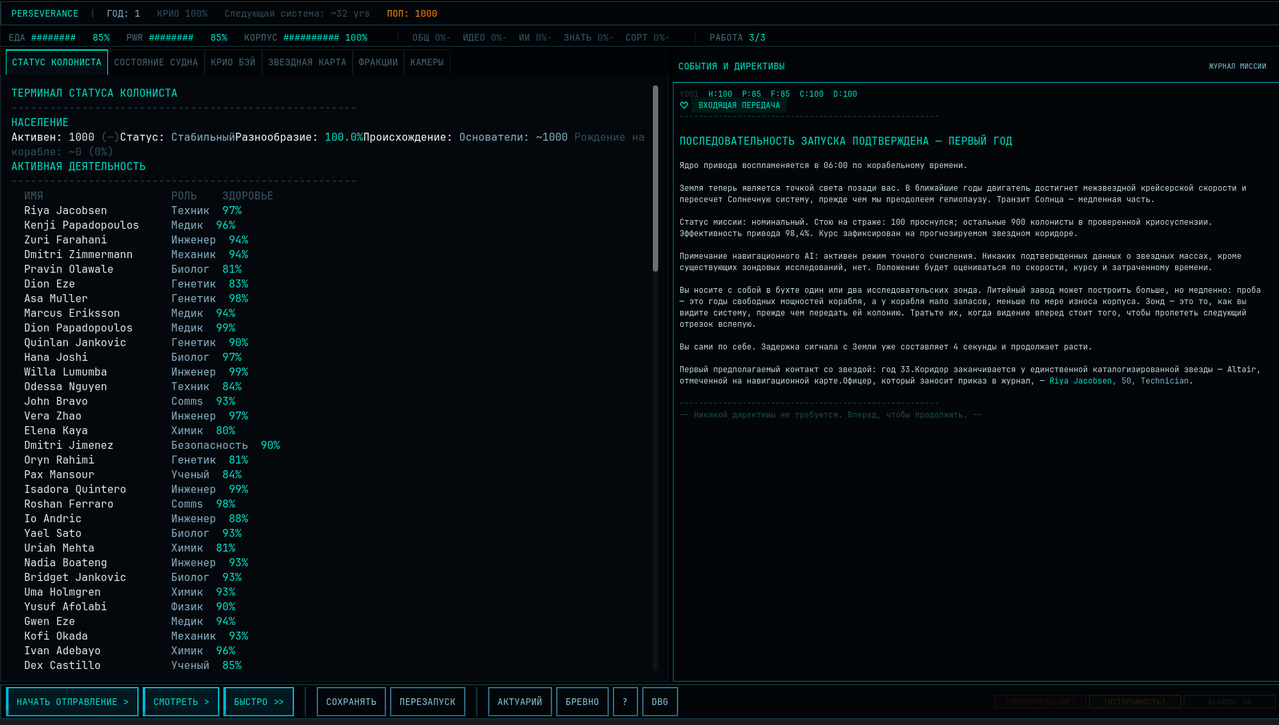Select colonist Io Andric row
This screenshot has width=1279, height=725.
click(136, 519)
